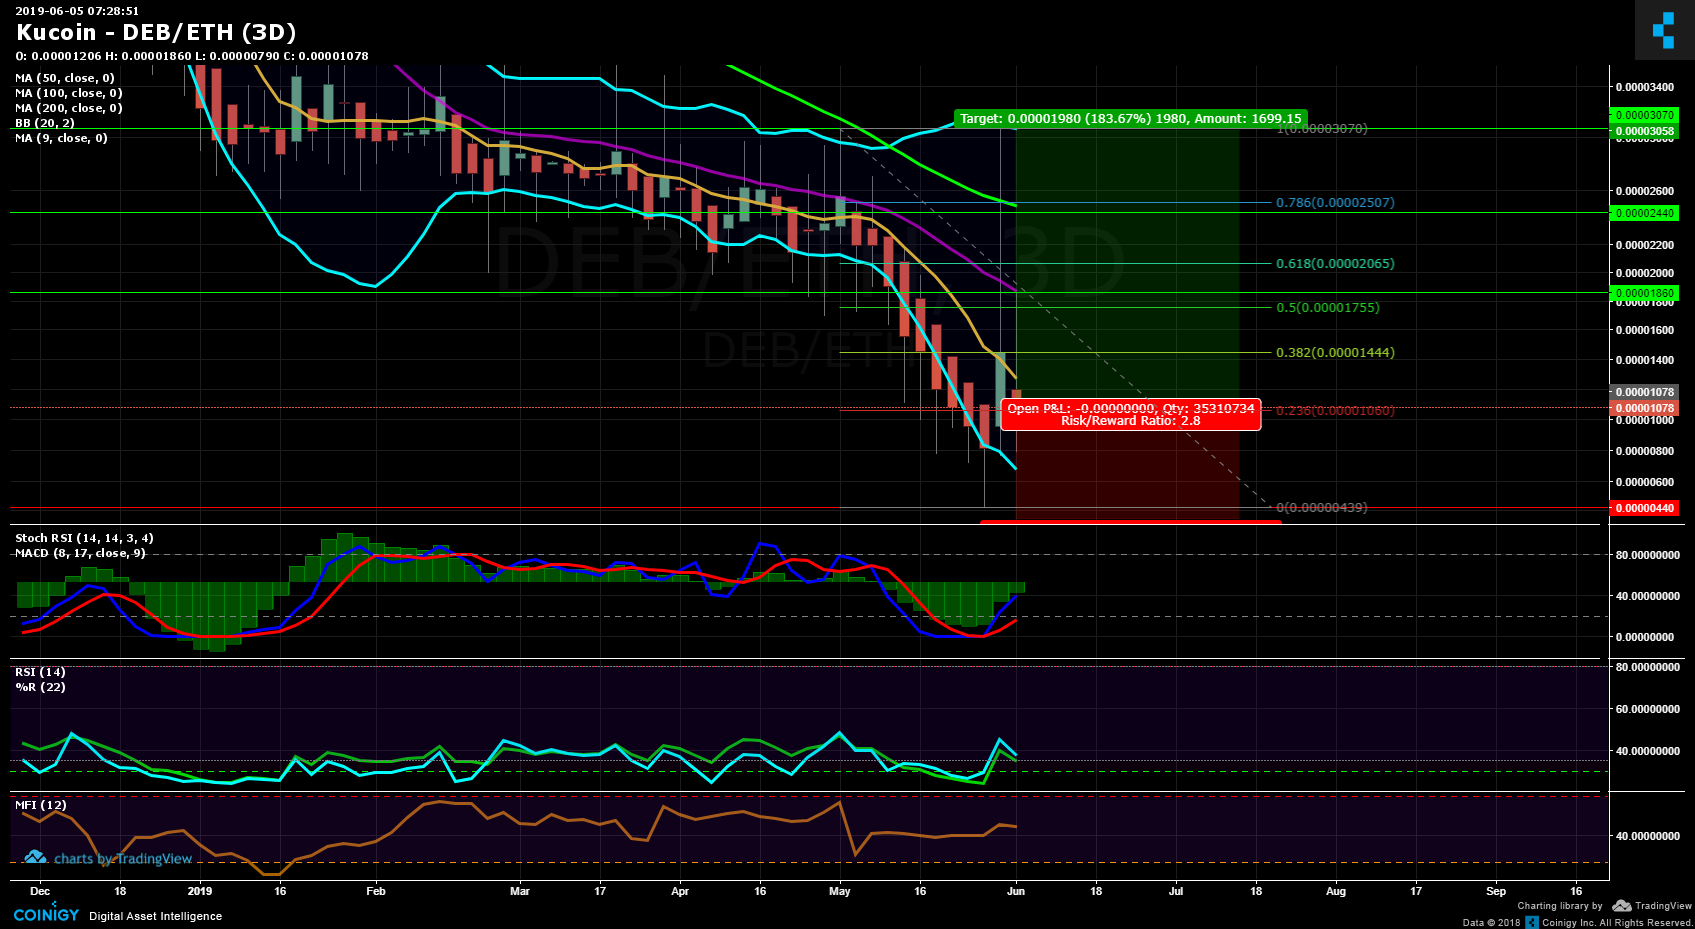The height and width of the screenshot is (929, 1695).
Task: Click 'Charting library by' text
Action: 1559,906
